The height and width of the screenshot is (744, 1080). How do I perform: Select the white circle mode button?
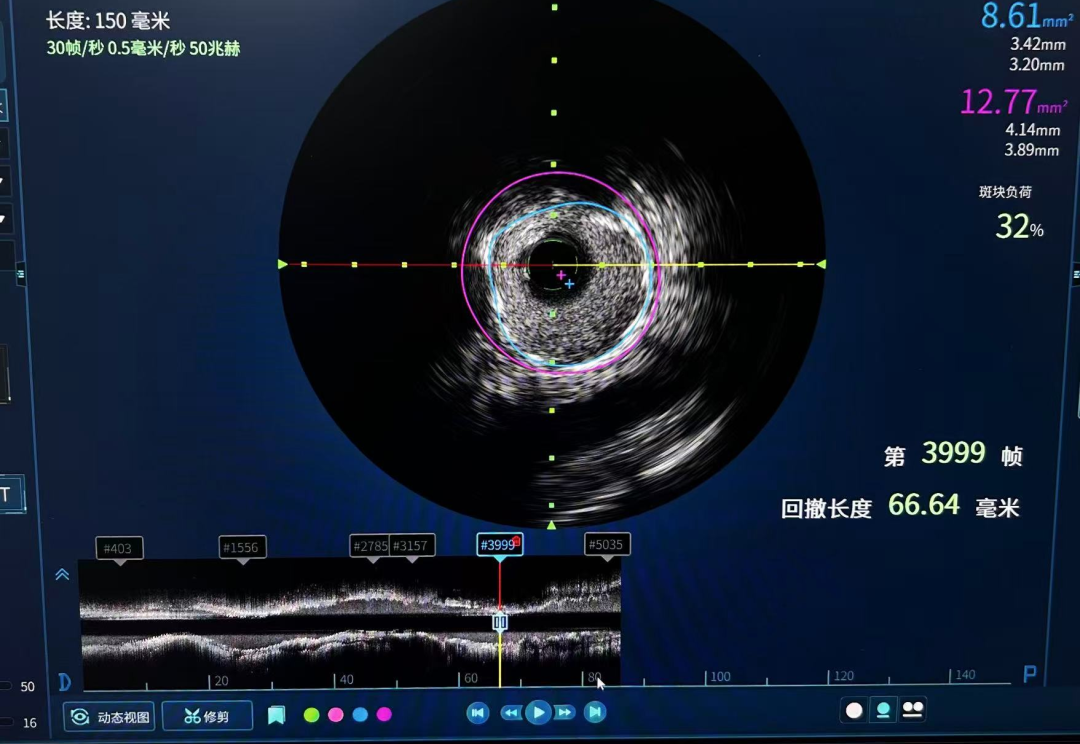coord(854,710)
